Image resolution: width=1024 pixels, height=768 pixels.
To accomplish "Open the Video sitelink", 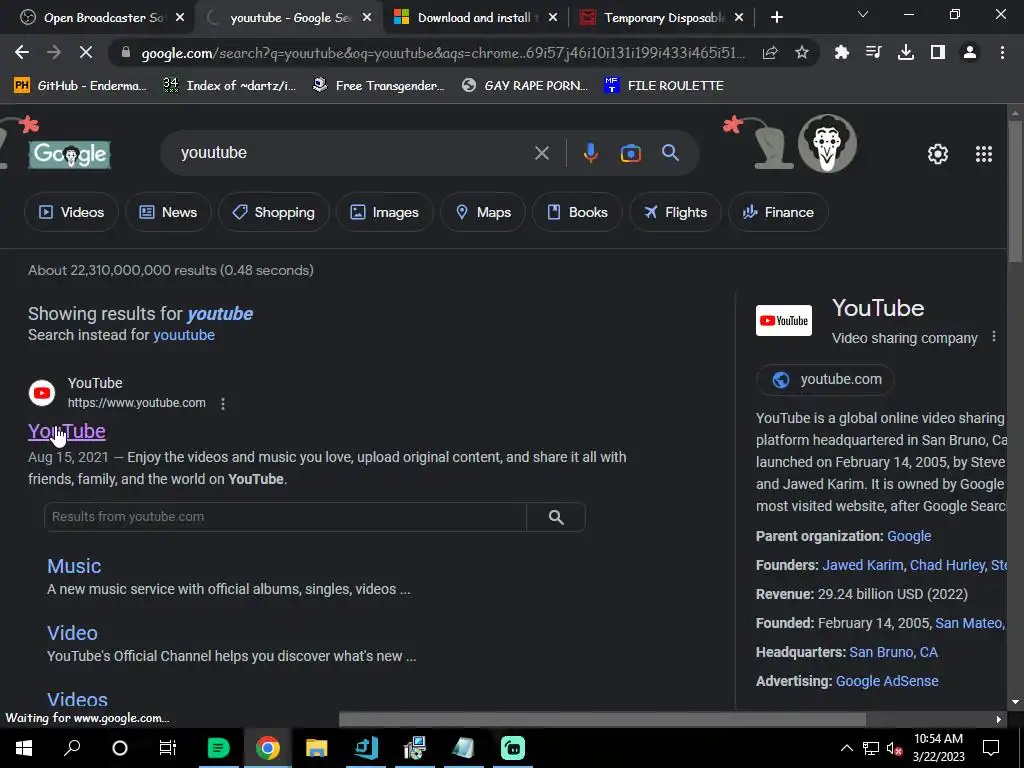I will point(72,633).
